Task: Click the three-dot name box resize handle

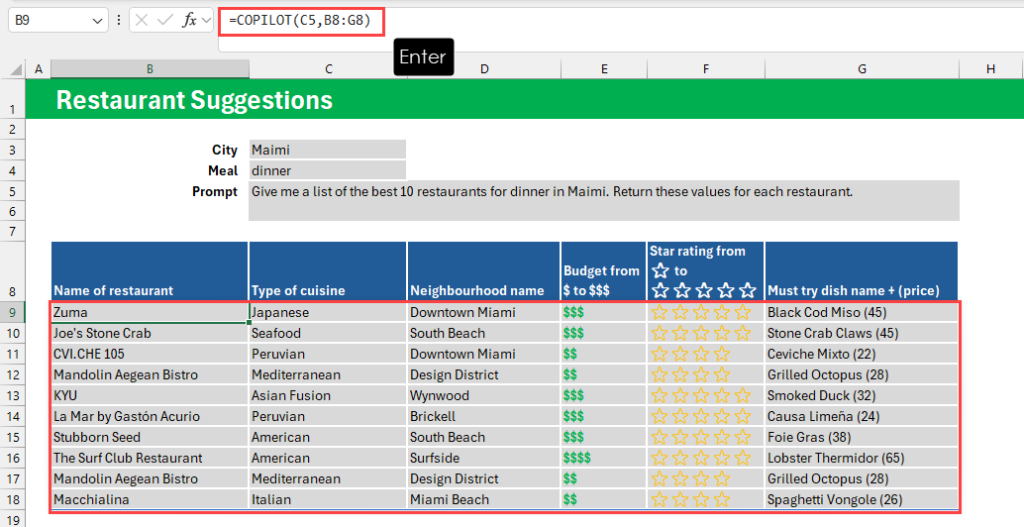Action: pos(120,20)
